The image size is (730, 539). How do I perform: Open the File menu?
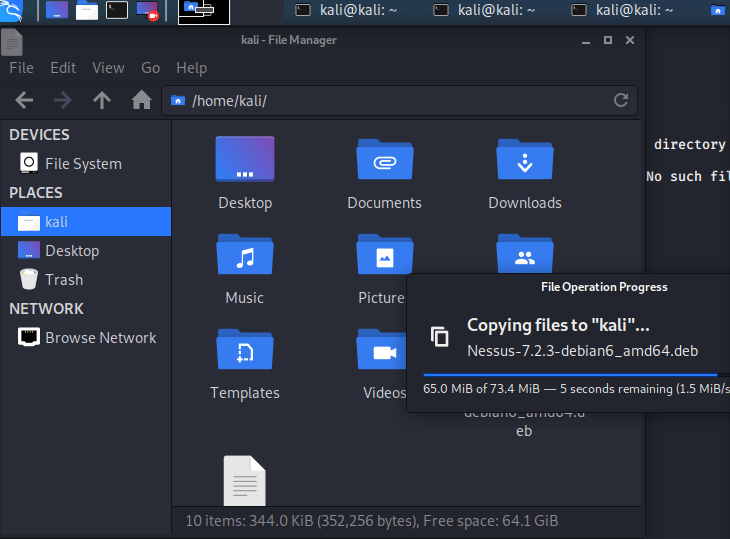coord(21,68)
